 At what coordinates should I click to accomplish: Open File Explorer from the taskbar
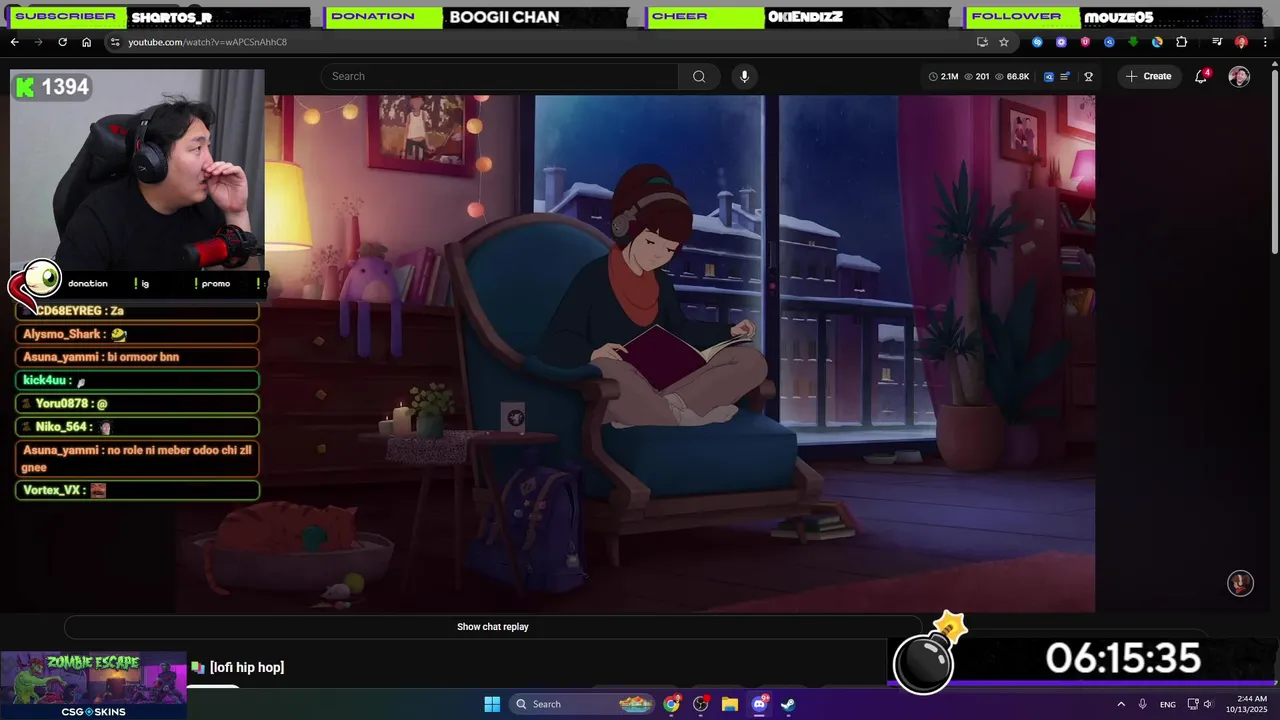coord(730,704)
